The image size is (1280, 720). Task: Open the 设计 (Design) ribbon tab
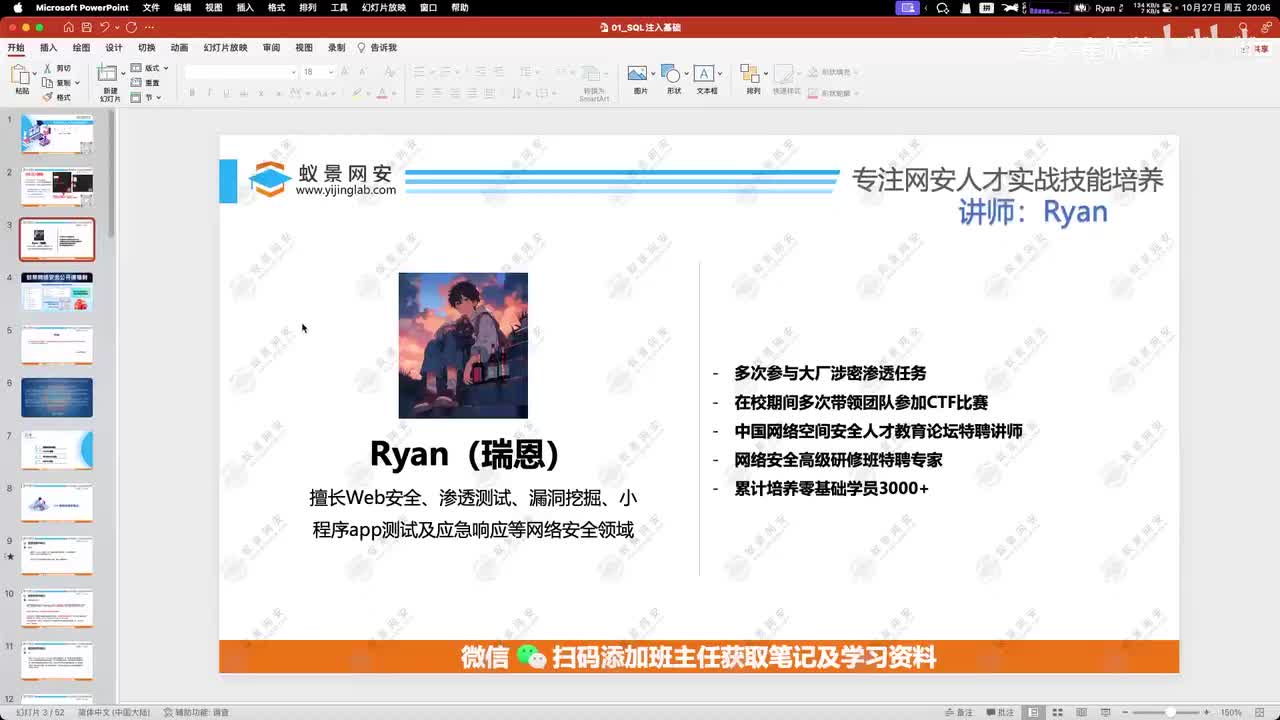pyautogui.click(x=114, y=47)
